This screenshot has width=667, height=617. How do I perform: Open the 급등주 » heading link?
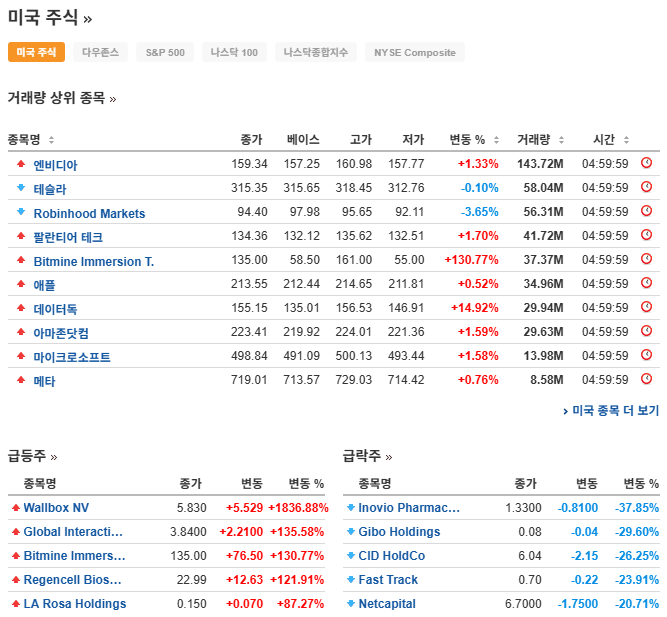point(32,456)
